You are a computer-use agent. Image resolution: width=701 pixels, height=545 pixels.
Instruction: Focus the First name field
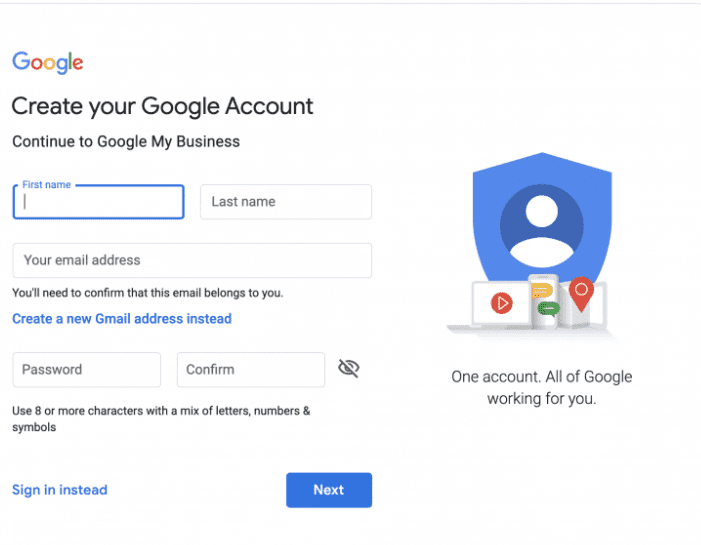pyautogui.click(x=98, y=202)
